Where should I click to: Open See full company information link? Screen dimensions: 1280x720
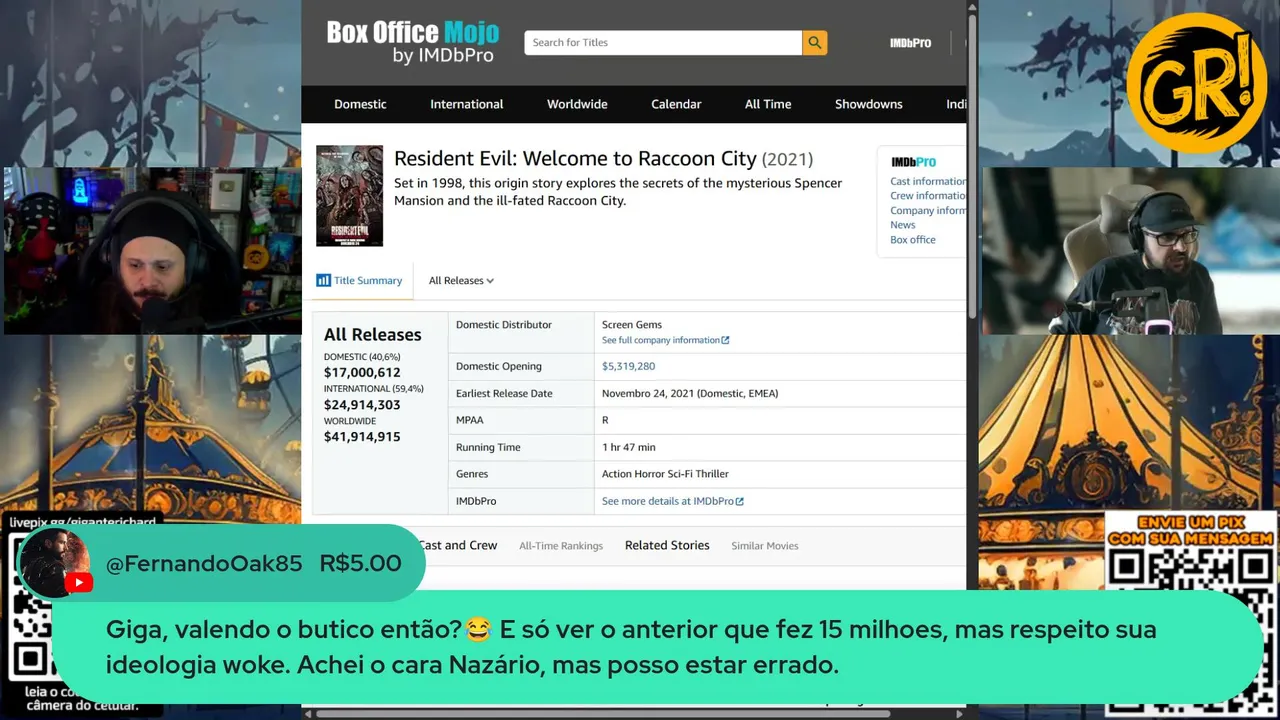(665, 340)
